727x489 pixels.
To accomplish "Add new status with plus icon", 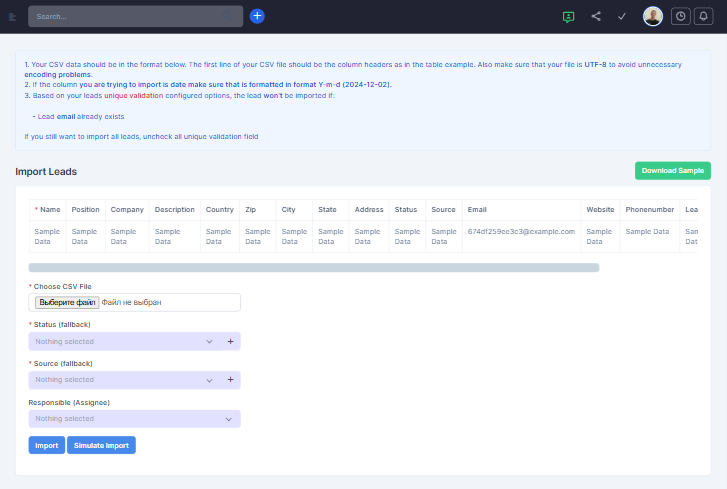I will coord(230,341).
